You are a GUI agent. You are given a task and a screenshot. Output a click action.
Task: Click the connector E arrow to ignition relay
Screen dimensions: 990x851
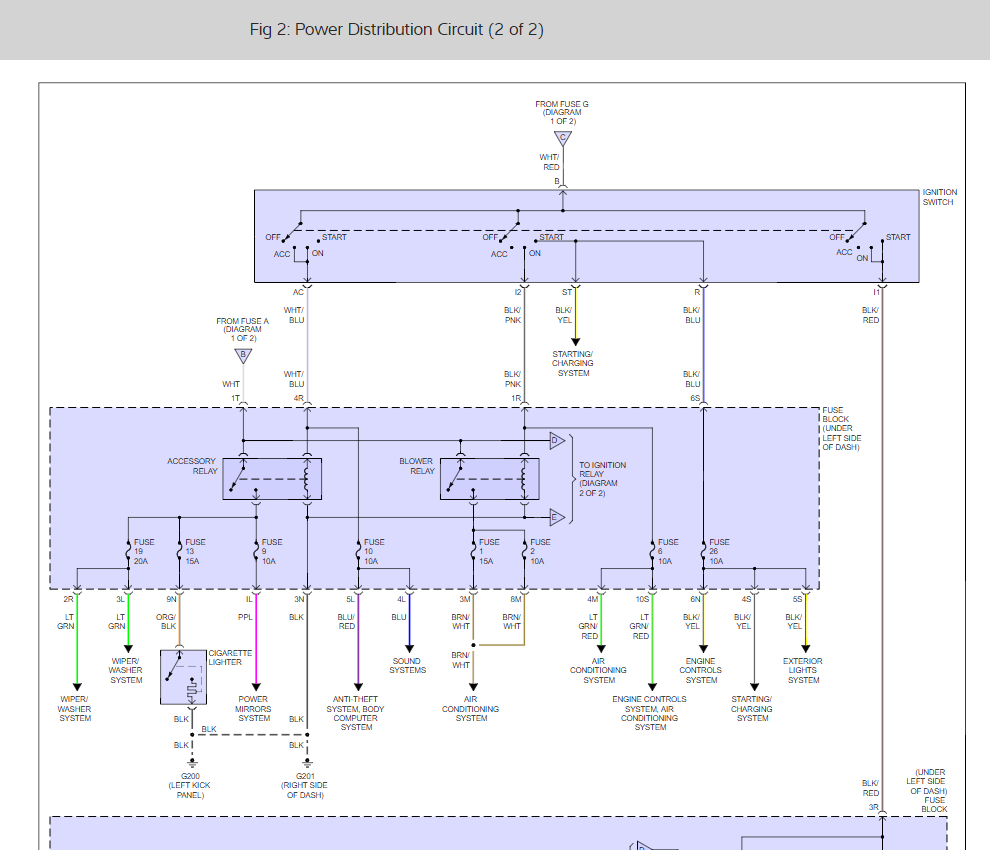557,516
